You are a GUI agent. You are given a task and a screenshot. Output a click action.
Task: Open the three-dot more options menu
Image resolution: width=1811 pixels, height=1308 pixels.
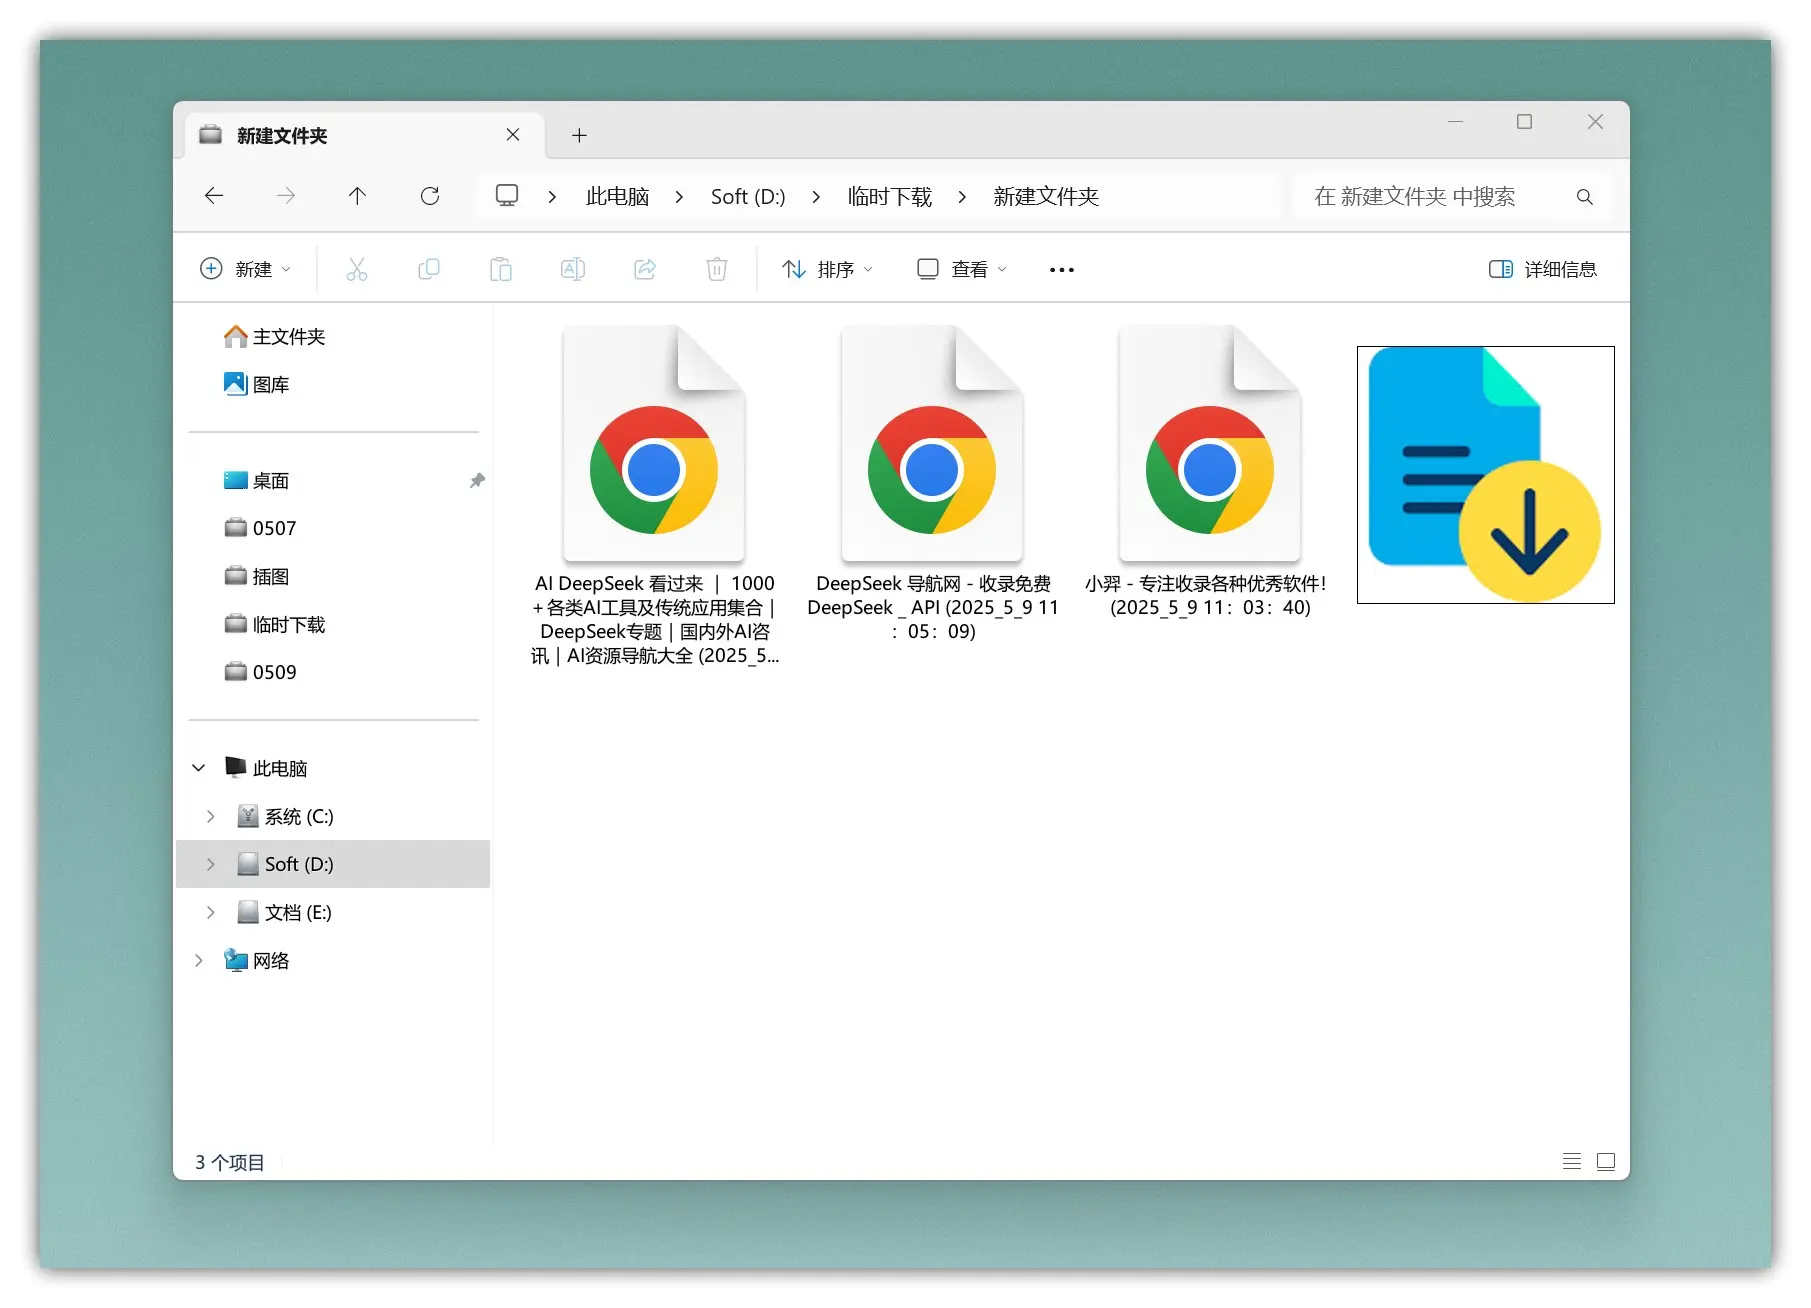[x=1062, y=269]
